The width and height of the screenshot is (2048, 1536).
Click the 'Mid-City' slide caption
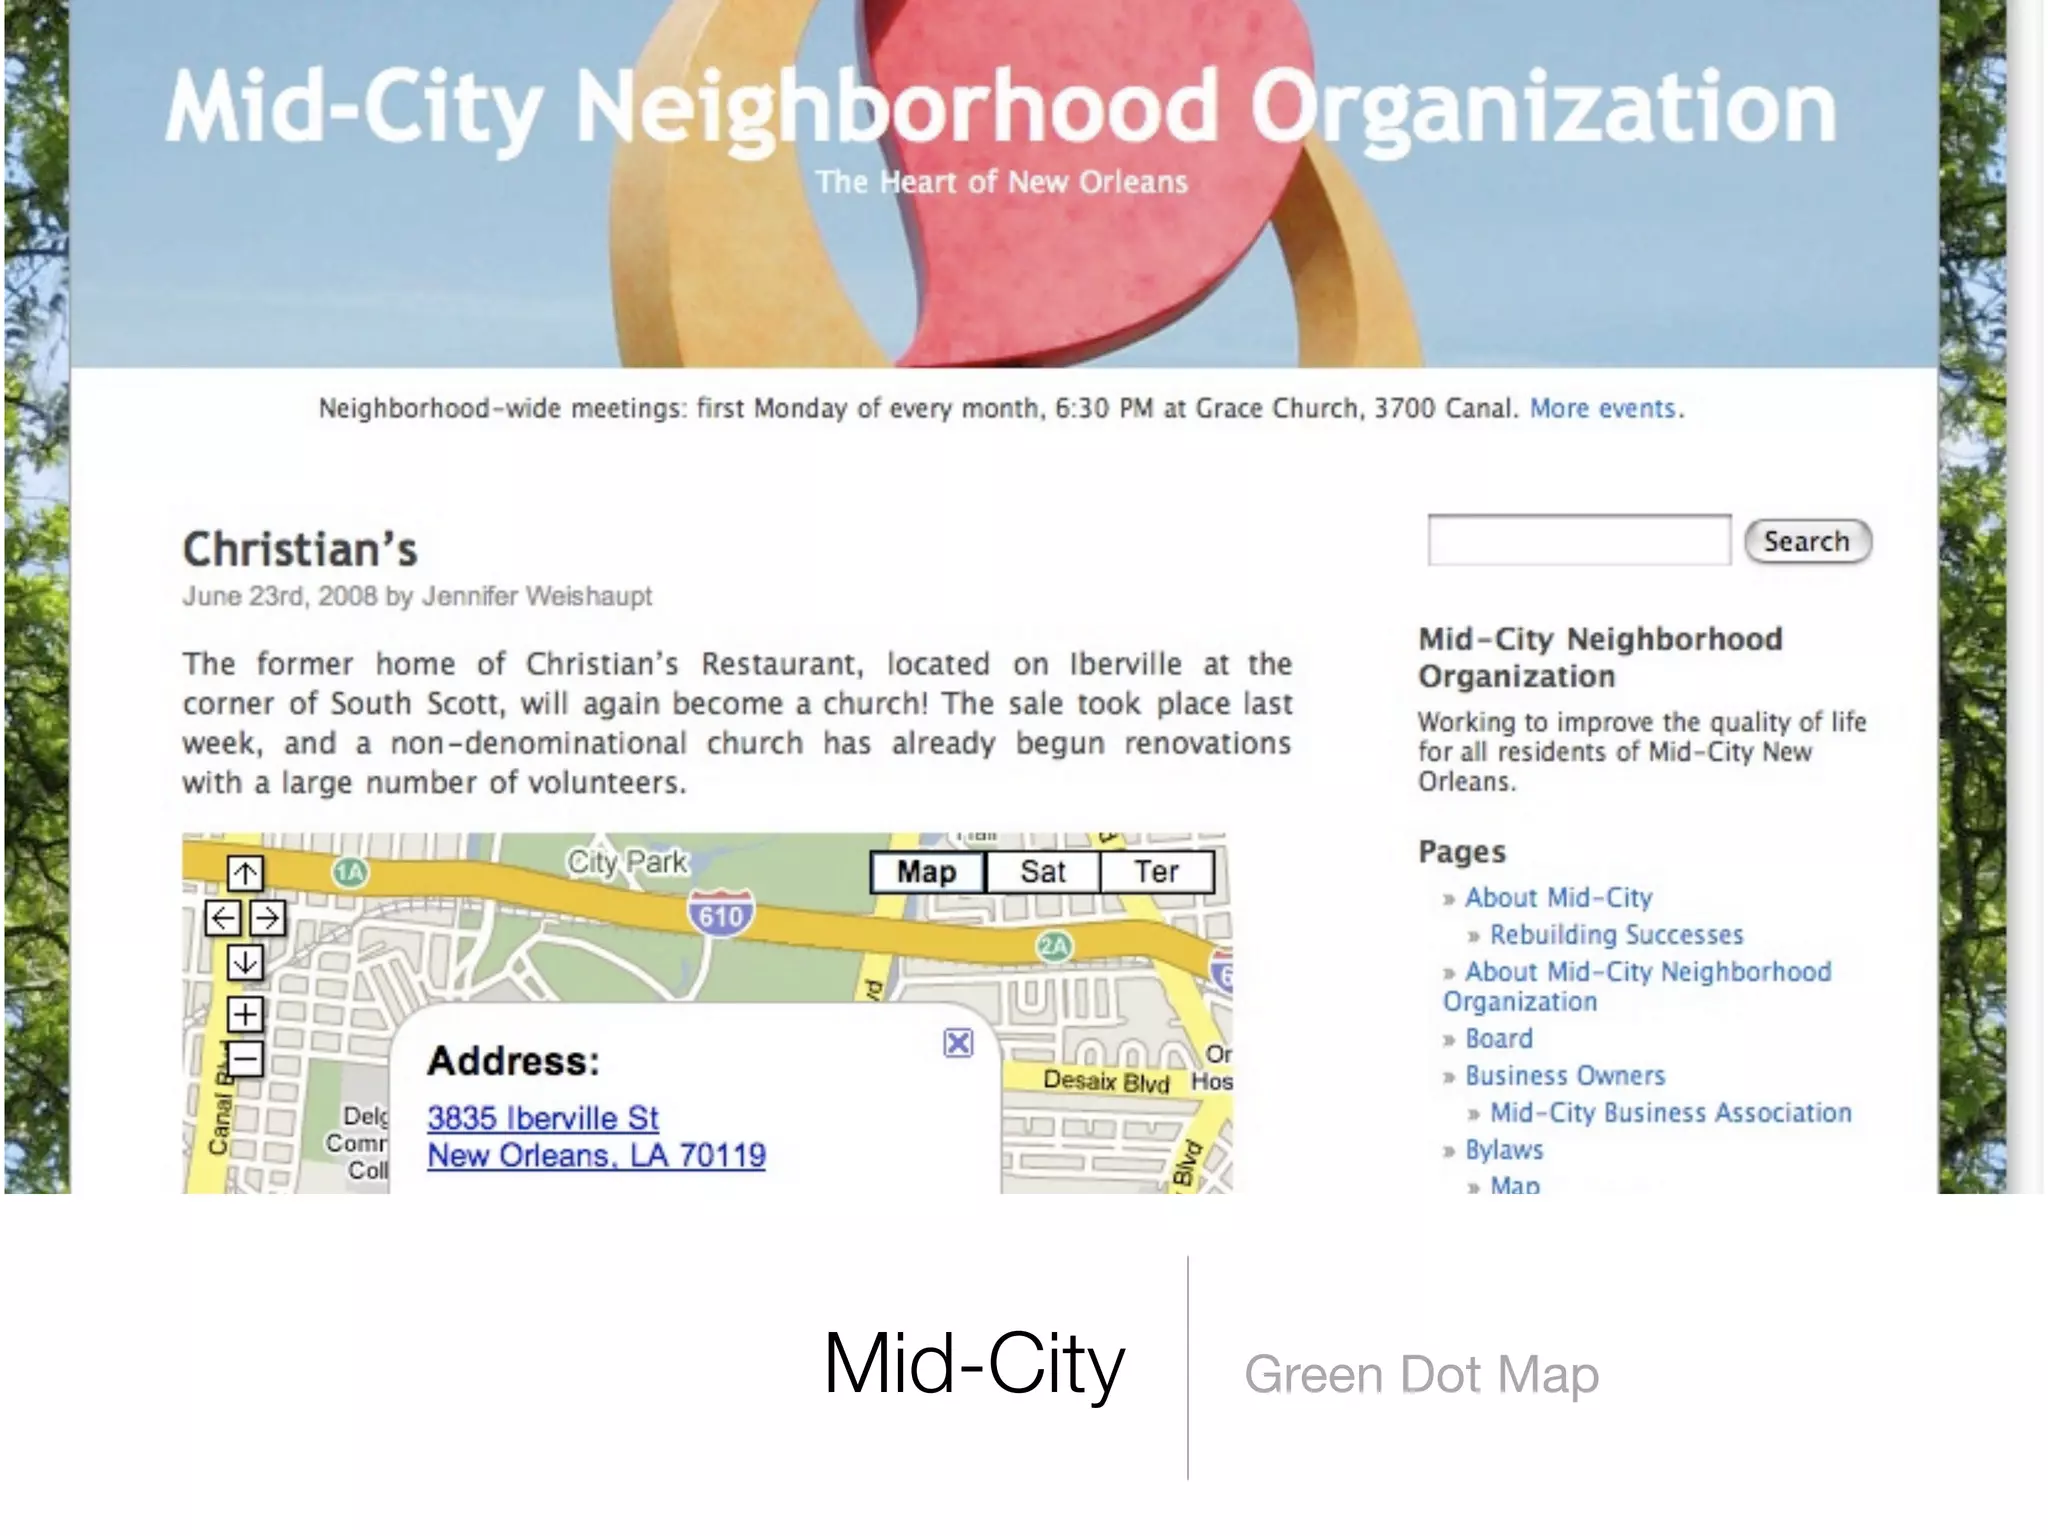point(974,1365)
